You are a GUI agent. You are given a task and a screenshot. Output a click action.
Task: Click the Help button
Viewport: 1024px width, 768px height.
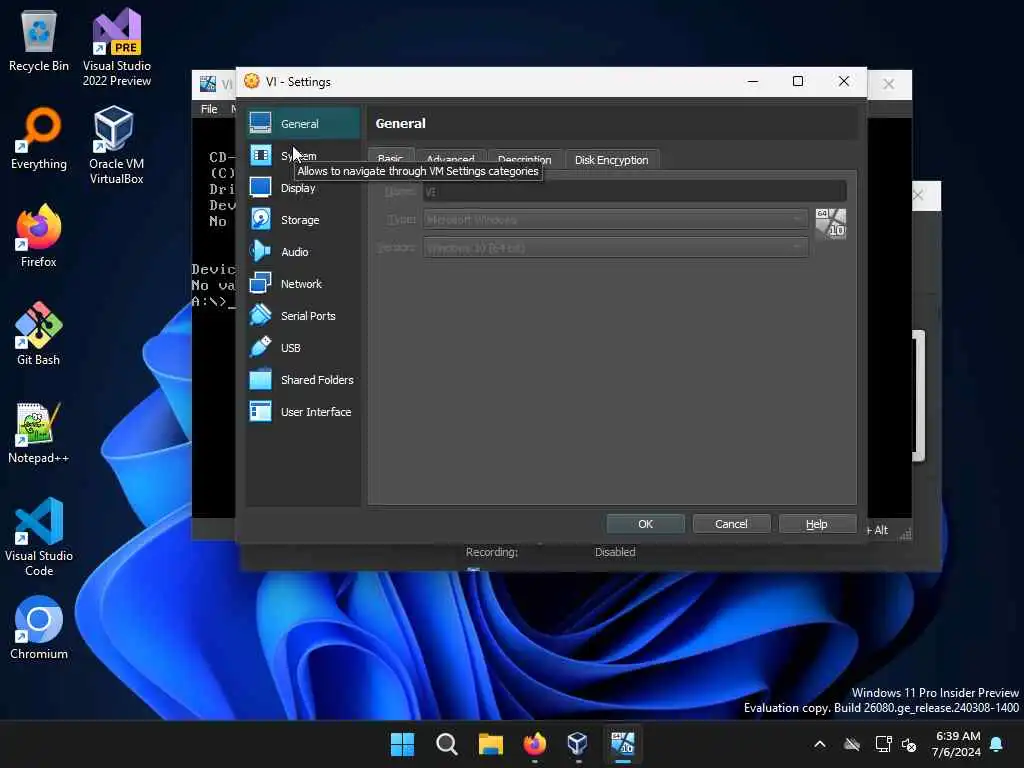point(816,524)
